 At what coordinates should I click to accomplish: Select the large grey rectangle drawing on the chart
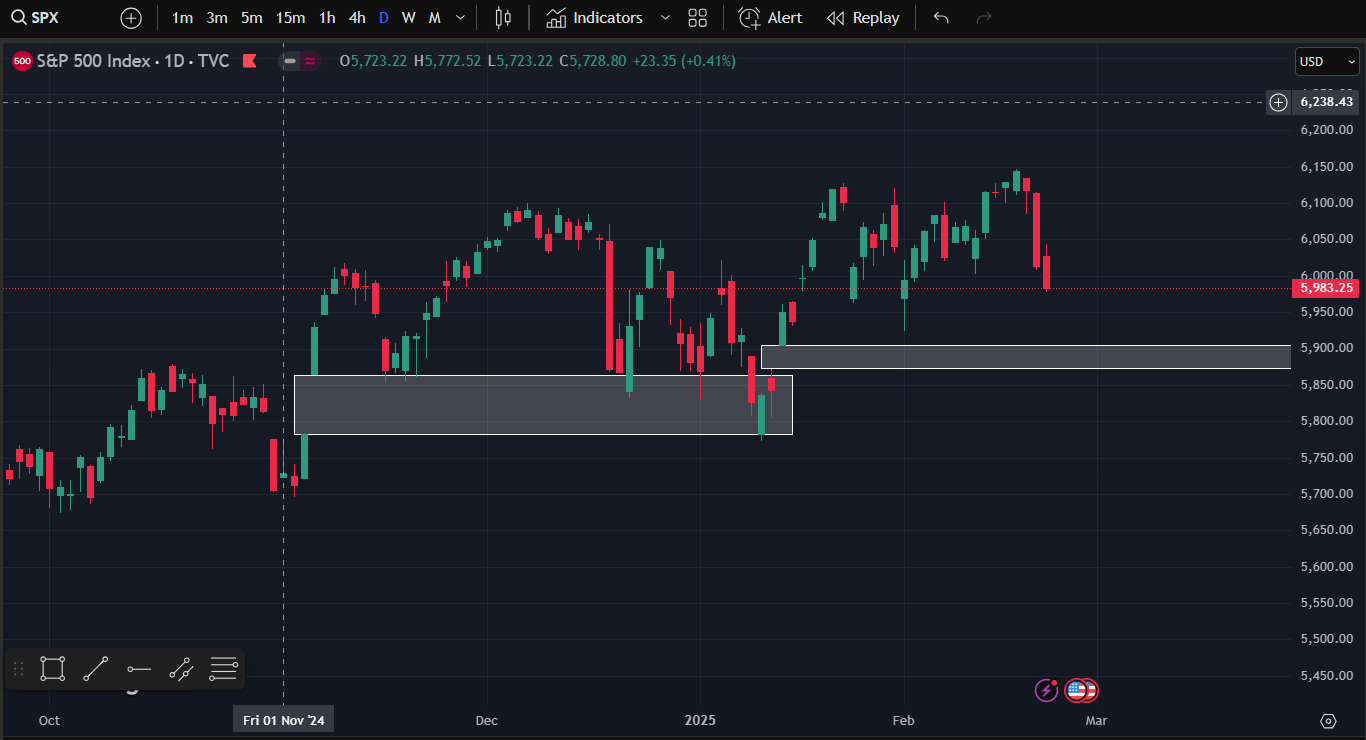click(543, 405)
